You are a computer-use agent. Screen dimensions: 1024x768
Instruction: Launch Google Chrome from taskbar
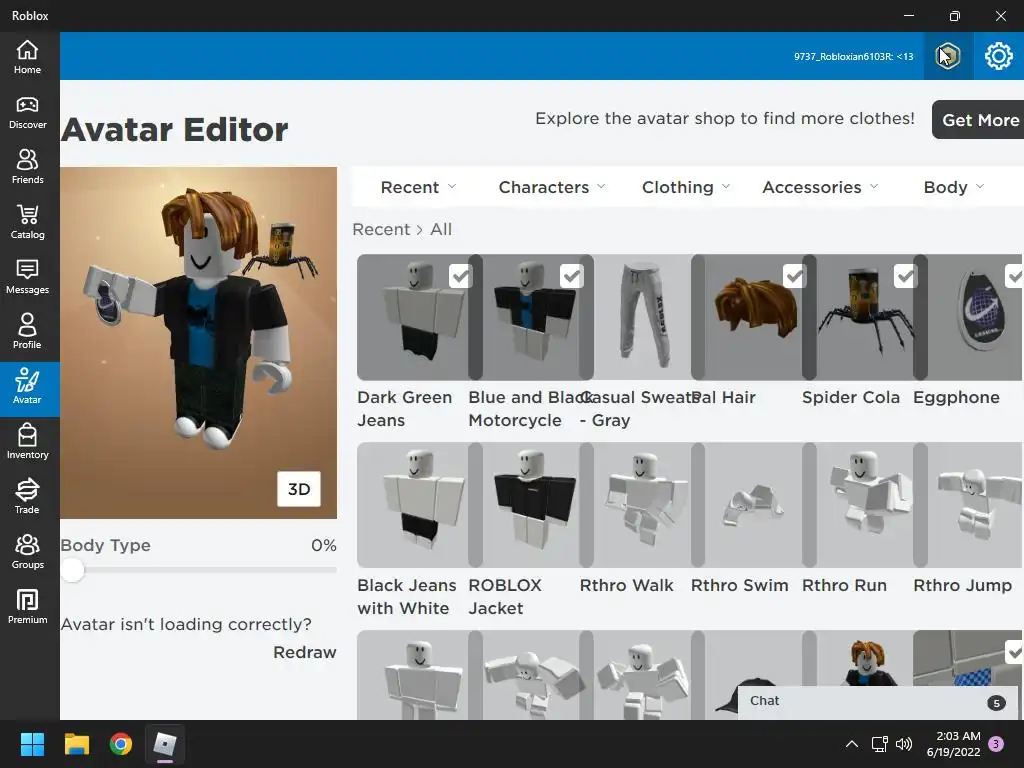tap(121, 744)
